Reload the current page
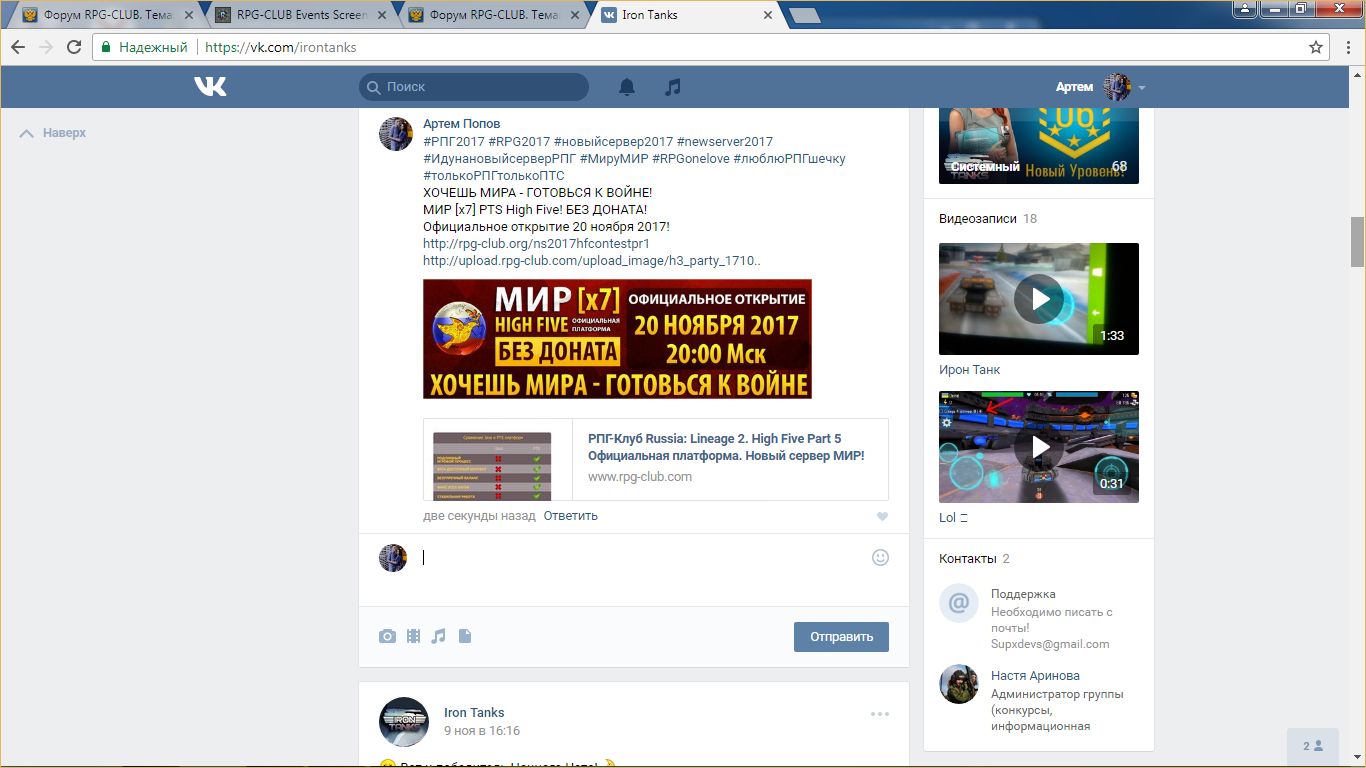The image size is (1366, 768). (74, 47)
